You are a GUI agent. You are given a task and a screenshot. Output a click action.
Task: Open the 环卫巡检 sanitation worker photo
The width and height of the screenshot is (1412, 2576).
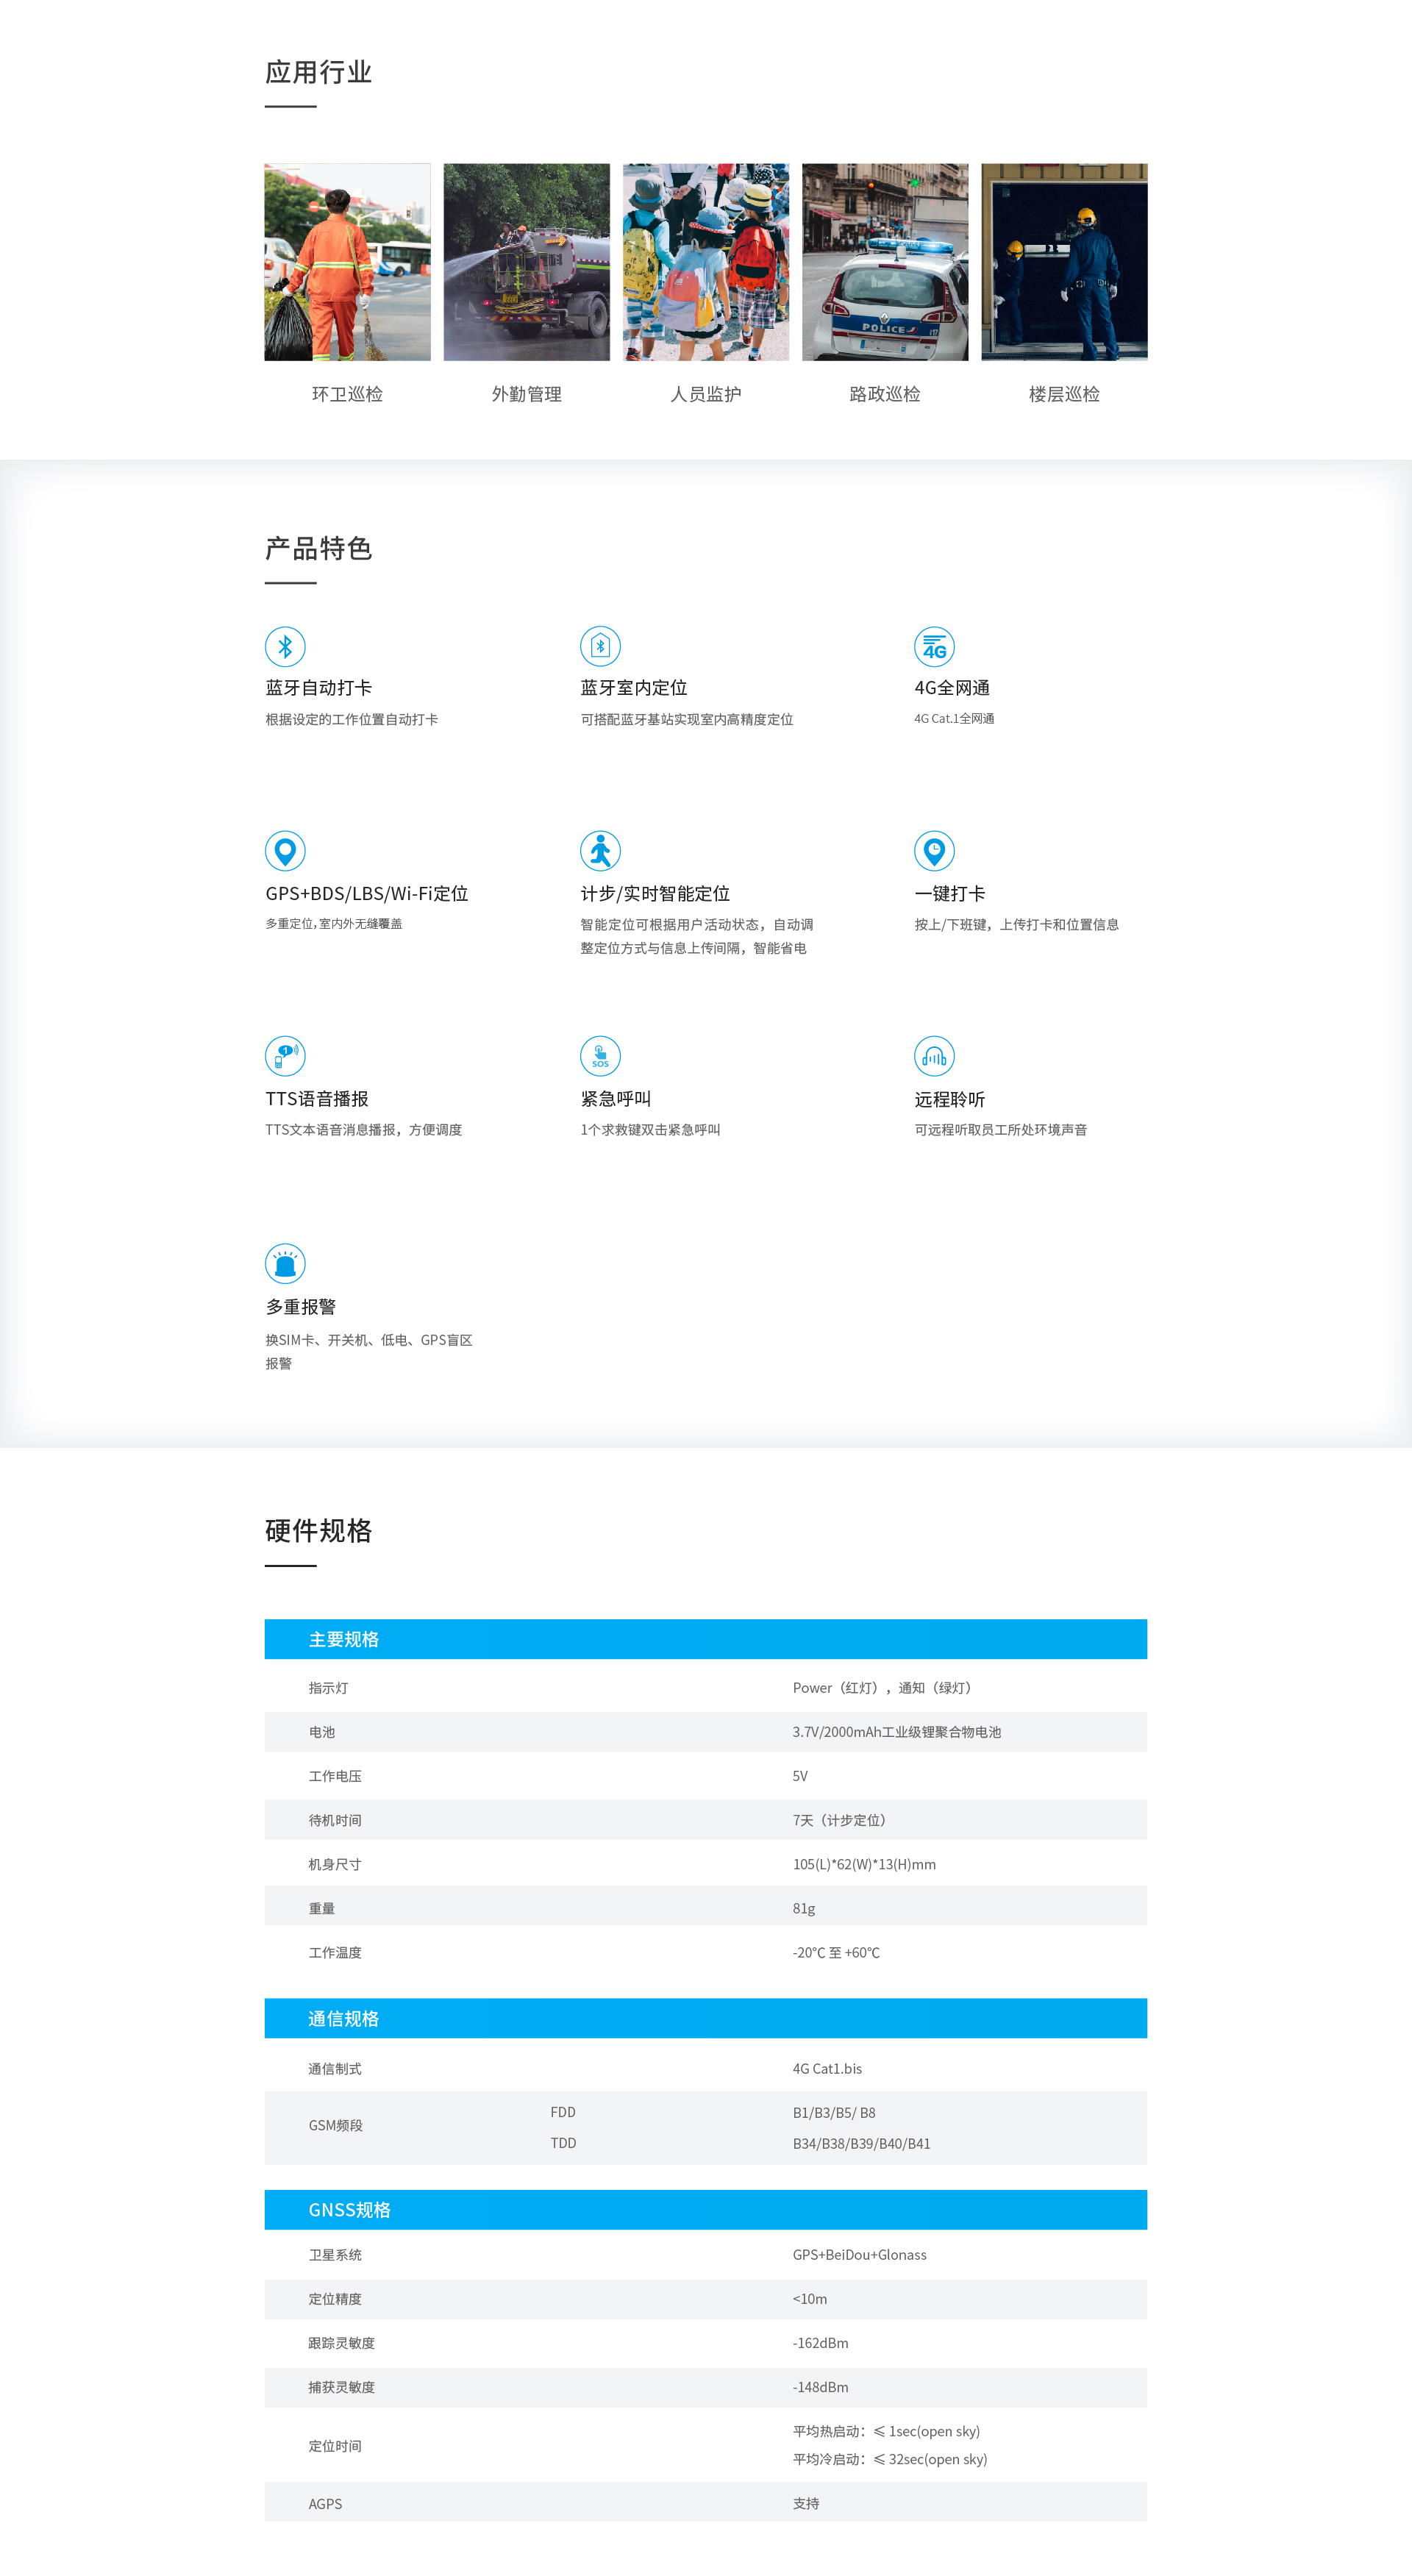347,262
